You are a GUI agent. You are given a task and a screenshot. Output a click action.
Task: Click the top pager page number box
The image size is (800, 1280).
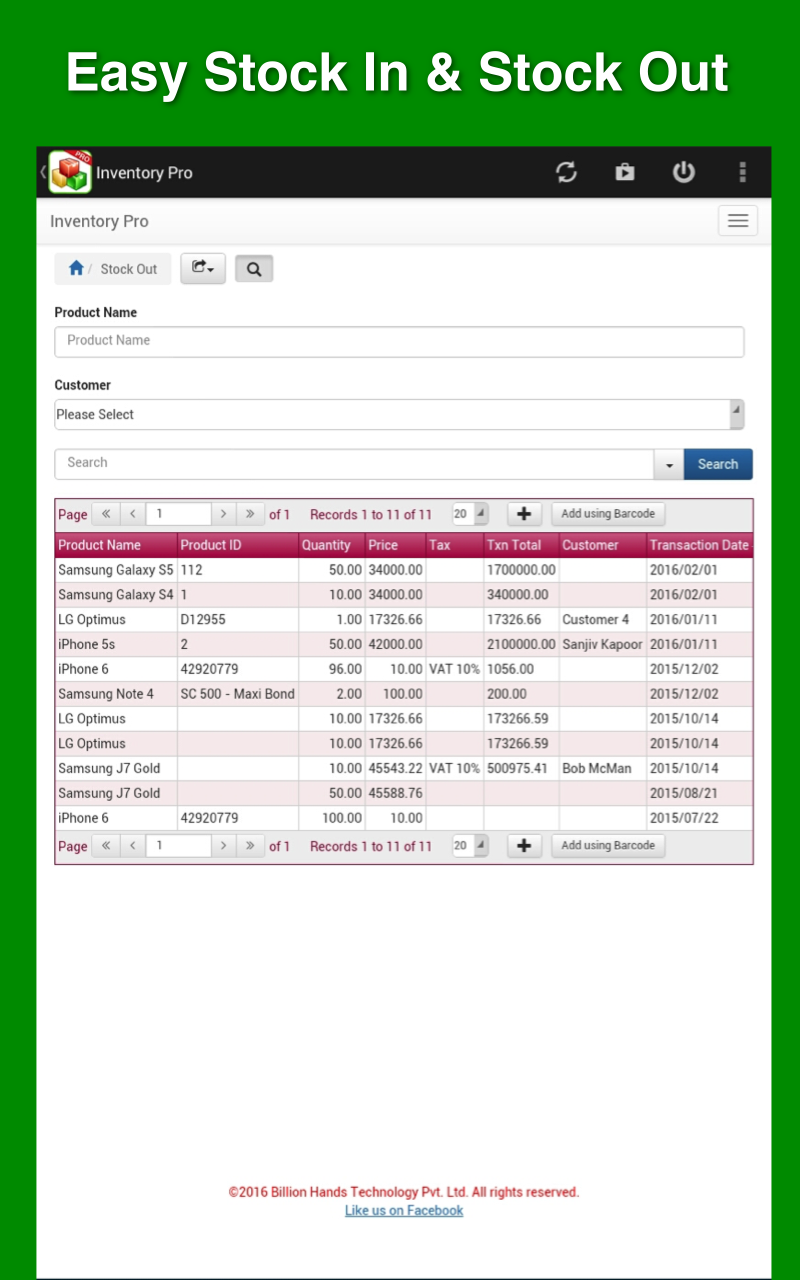(178, 514)
